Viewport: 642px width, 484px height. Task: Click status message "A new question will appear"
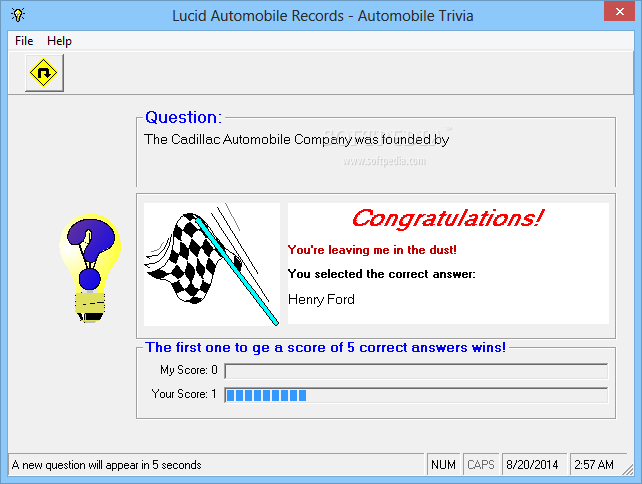click(x=106, y=465)
